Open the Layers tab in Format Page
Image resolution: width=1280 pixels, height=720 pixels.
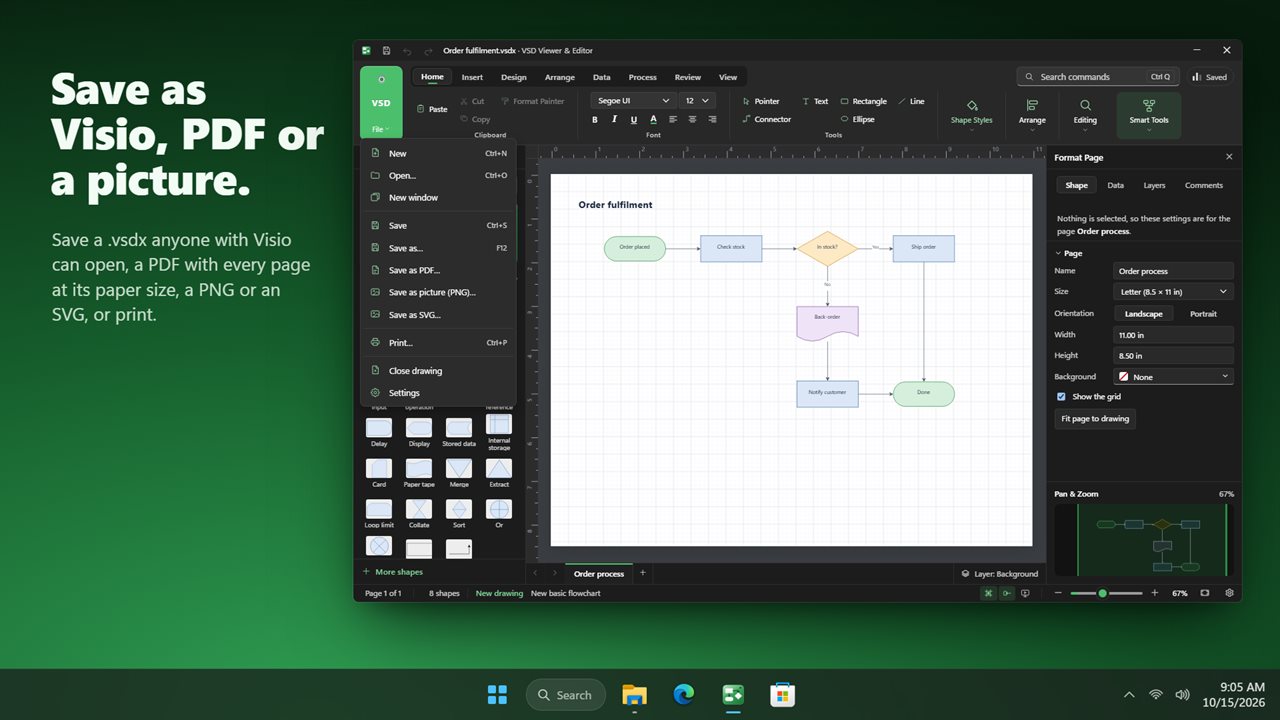tap(1154, 185)
